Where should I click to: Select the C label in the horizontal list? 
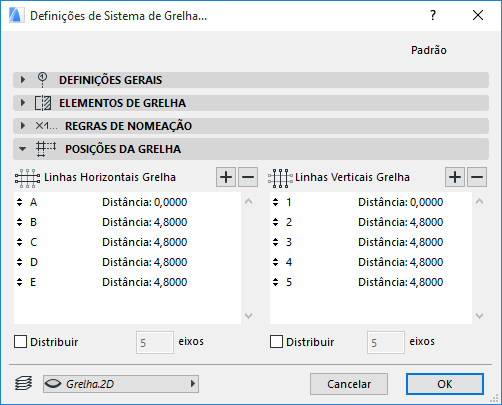coord(33,242)
